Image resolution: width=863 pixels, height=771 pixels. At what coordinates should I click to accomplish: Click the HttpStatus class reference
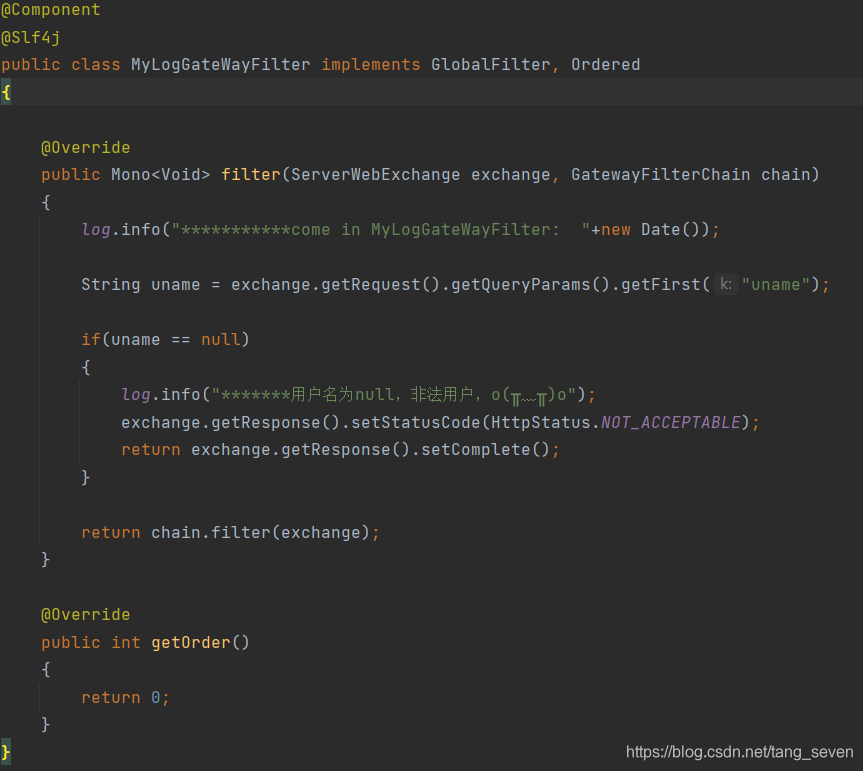coord(540,423)
